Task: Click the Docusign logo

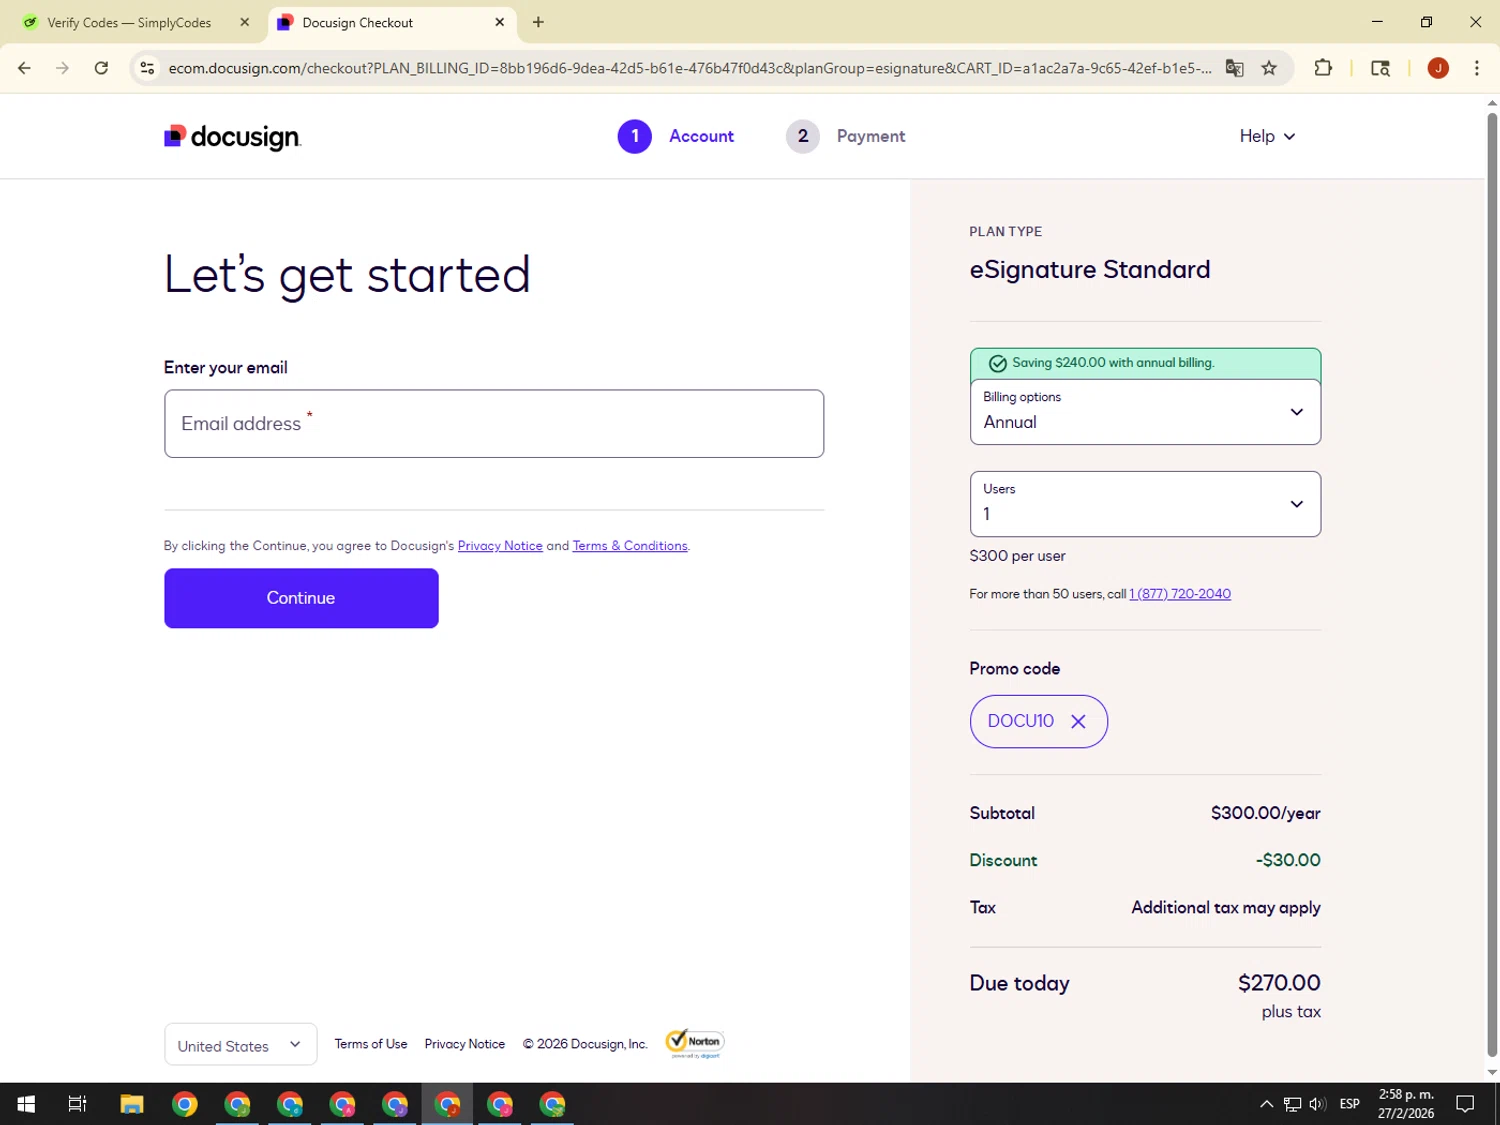Action: [x=232, y=137]
